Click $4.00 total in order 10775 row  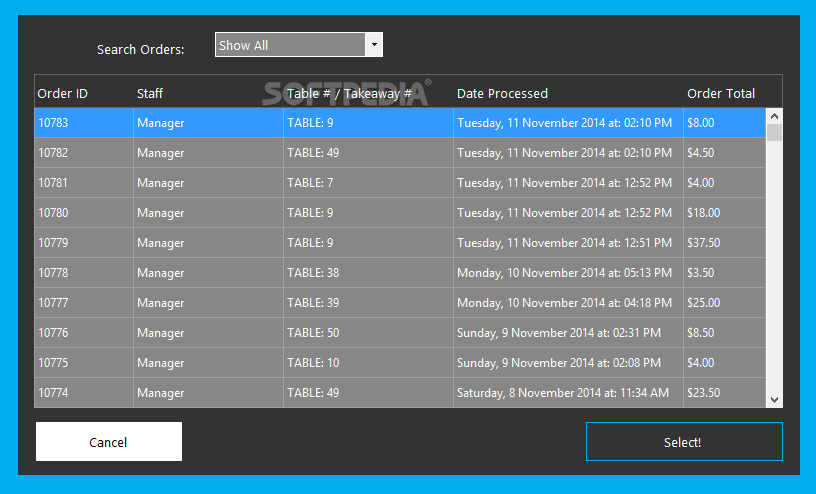pyautogui.click(x=724, y=363)
